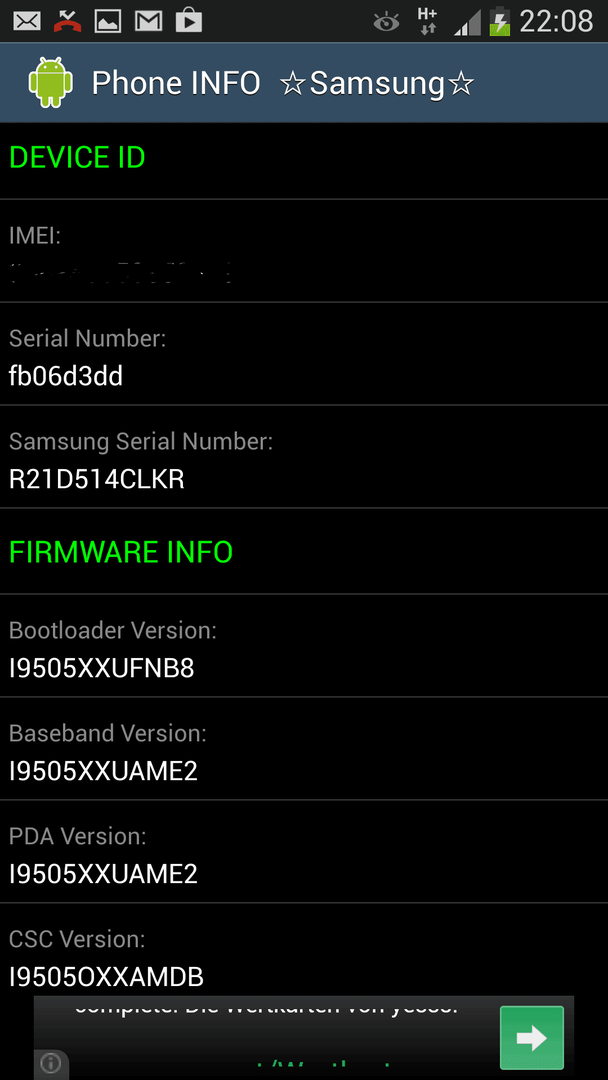This screenshot has height=1080, width=608.
Task: Select the PDA Version row
Action: tap(304, 852)
